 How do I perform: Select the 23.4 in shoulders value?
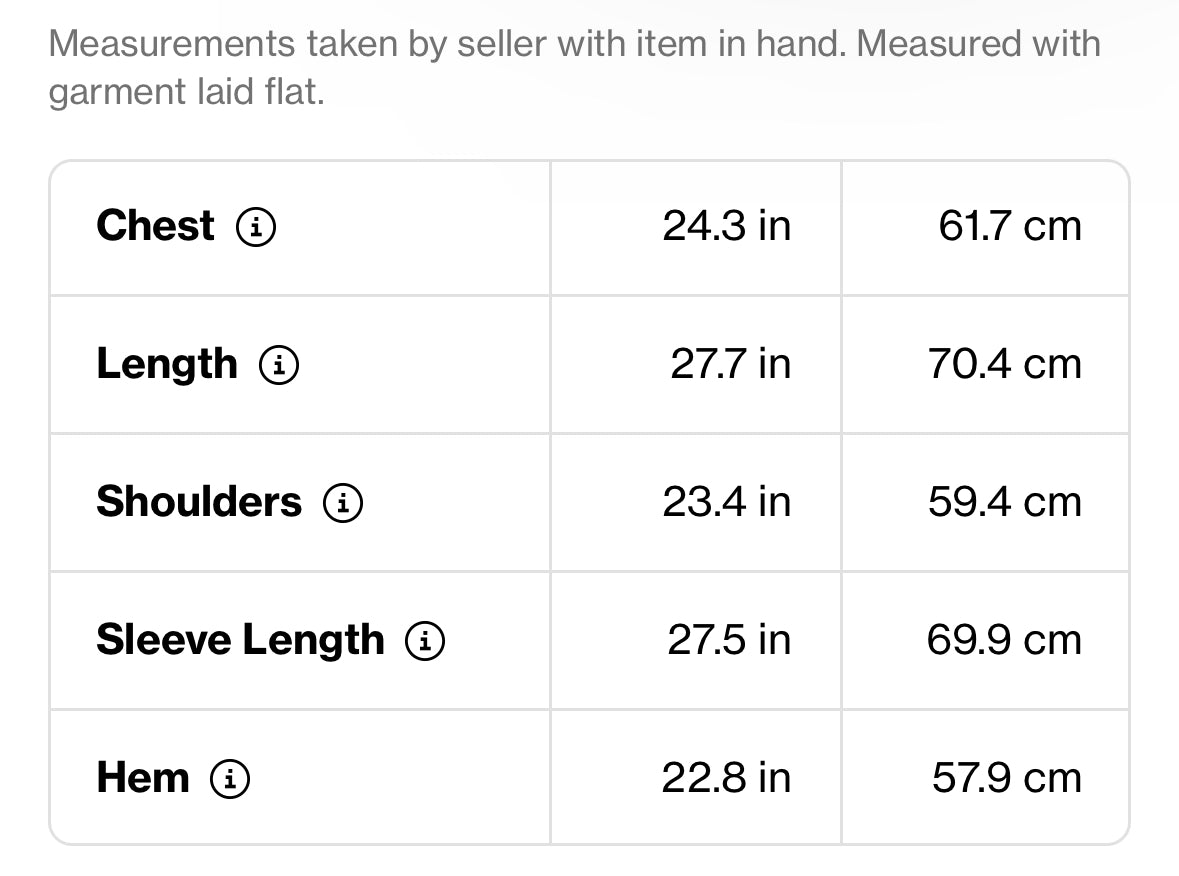click(726, 502)
